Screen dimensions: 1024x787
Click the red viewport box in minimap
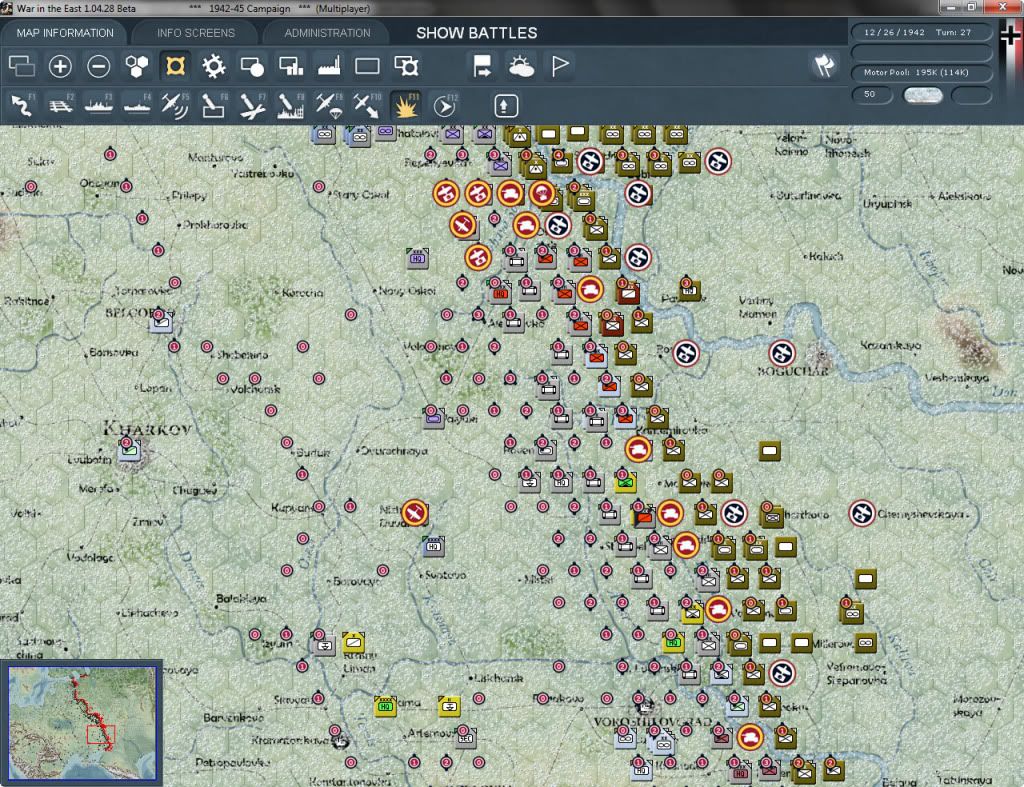pos(101,734)
